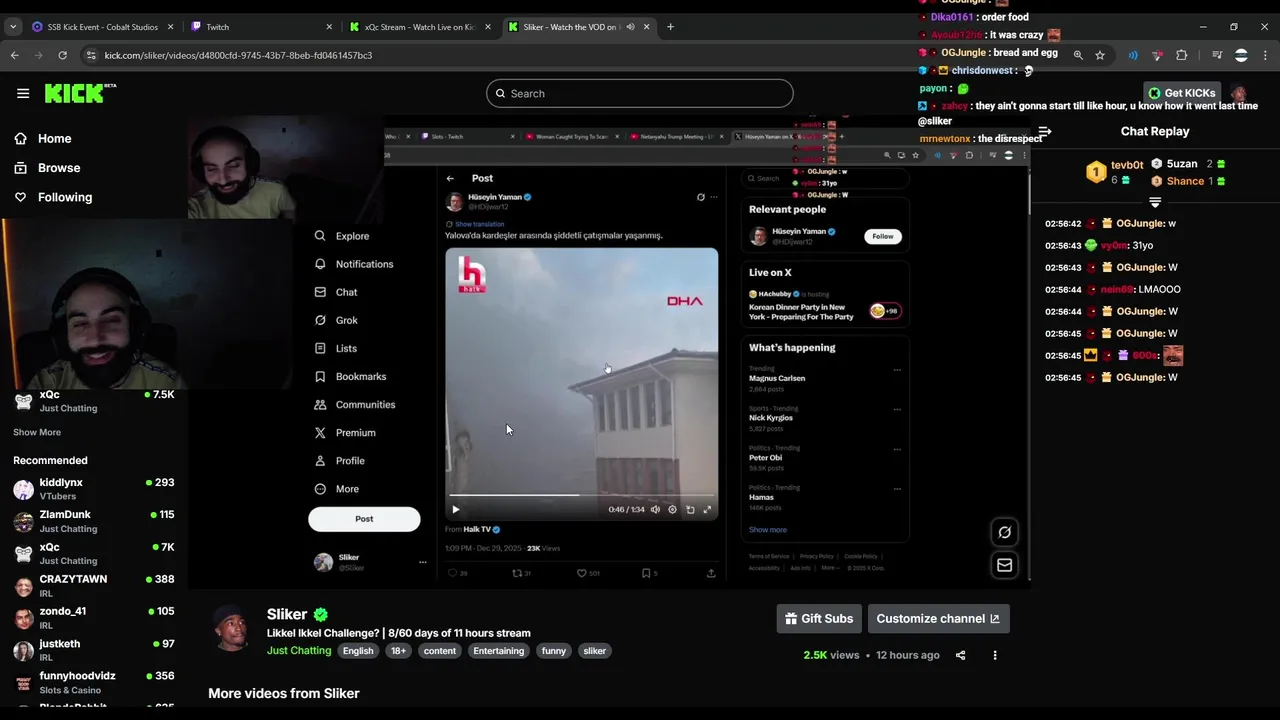Image resolution: width=1280 pixels, height=720 pixels.
Task: Open X account switcher dots for Sliker
Action: [x=422, y=562]
